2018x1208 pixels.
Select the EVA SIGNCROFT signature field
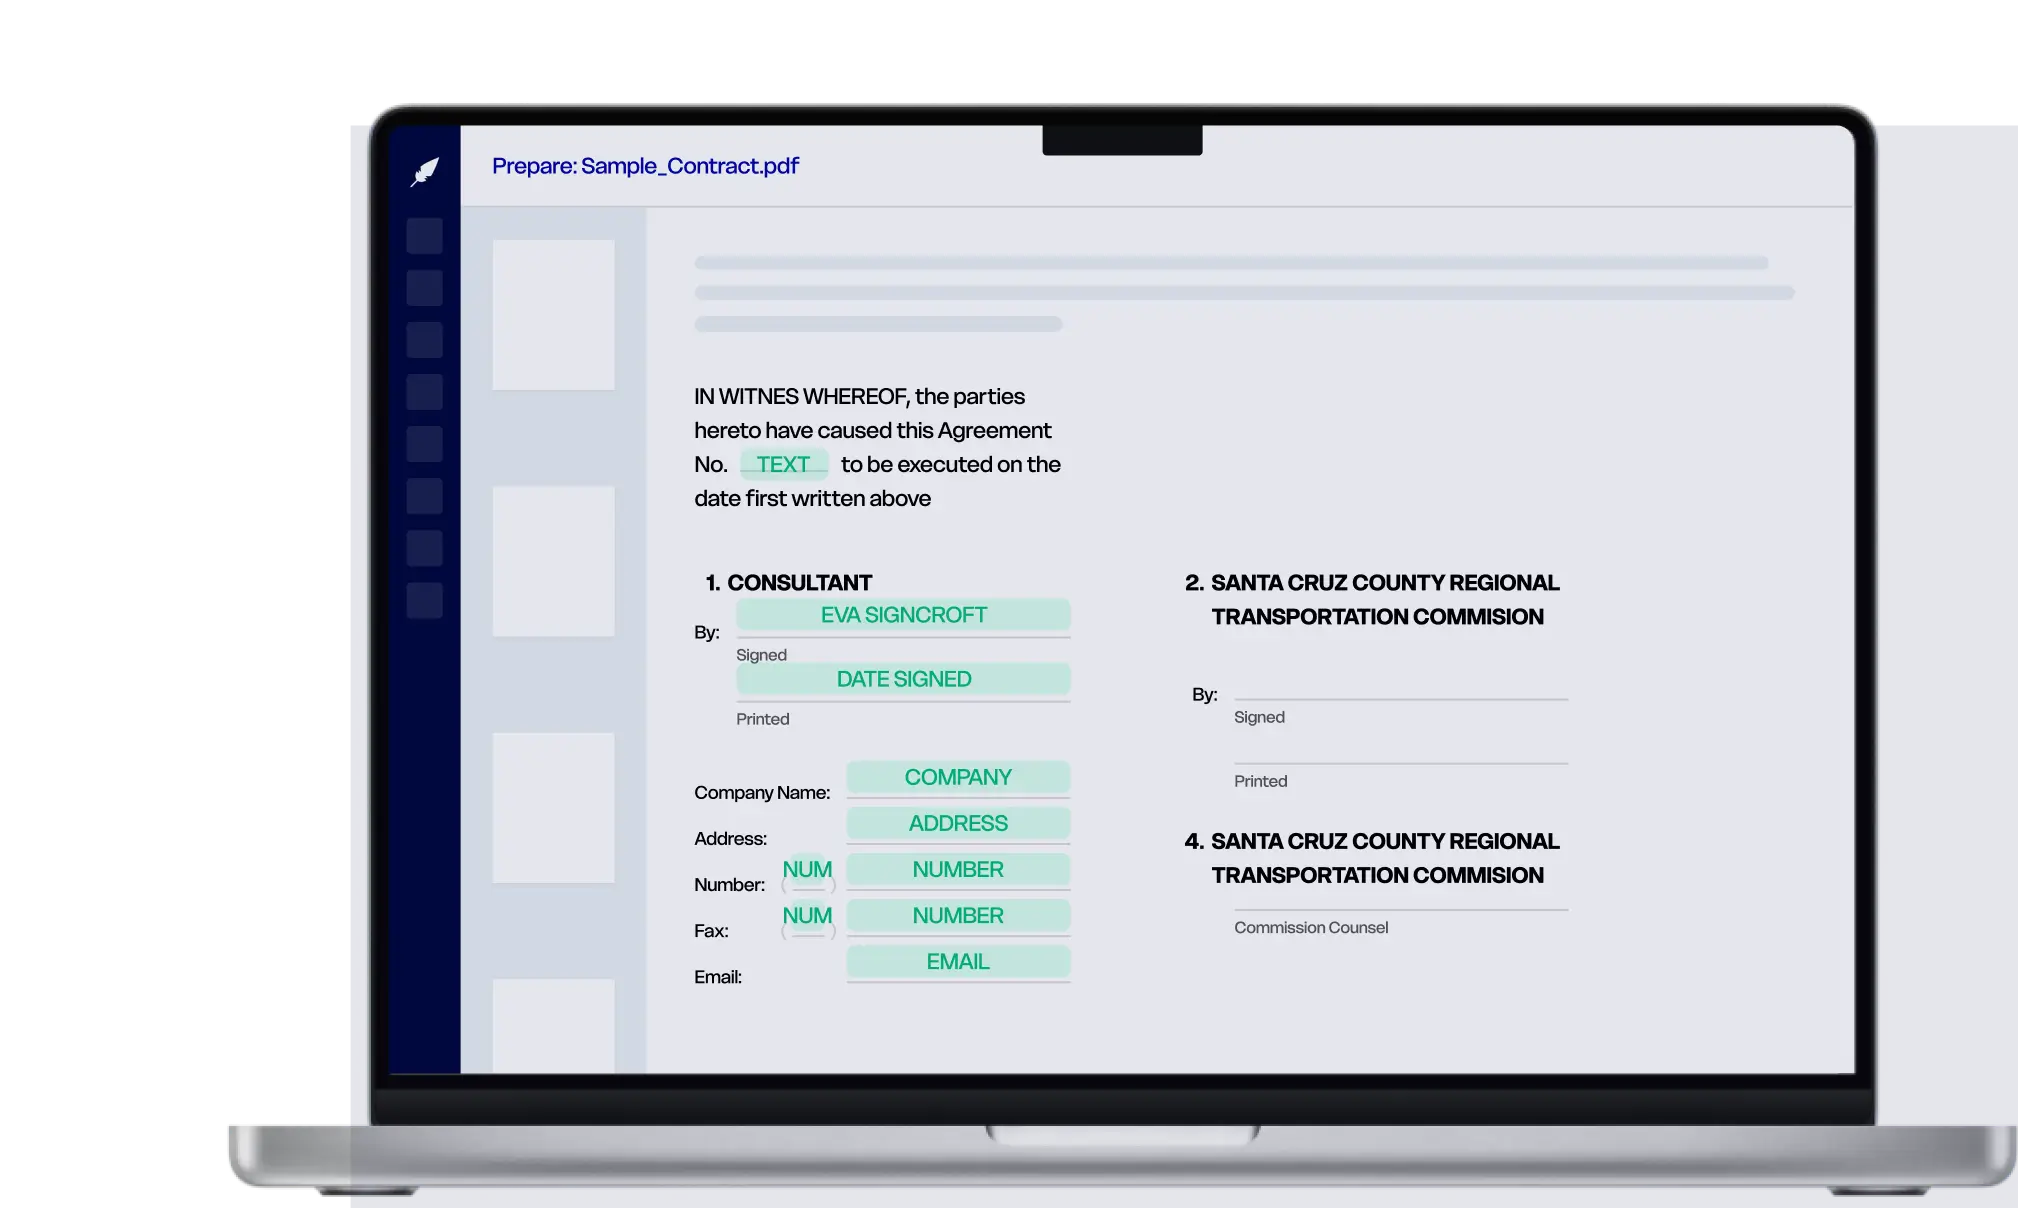903,615
